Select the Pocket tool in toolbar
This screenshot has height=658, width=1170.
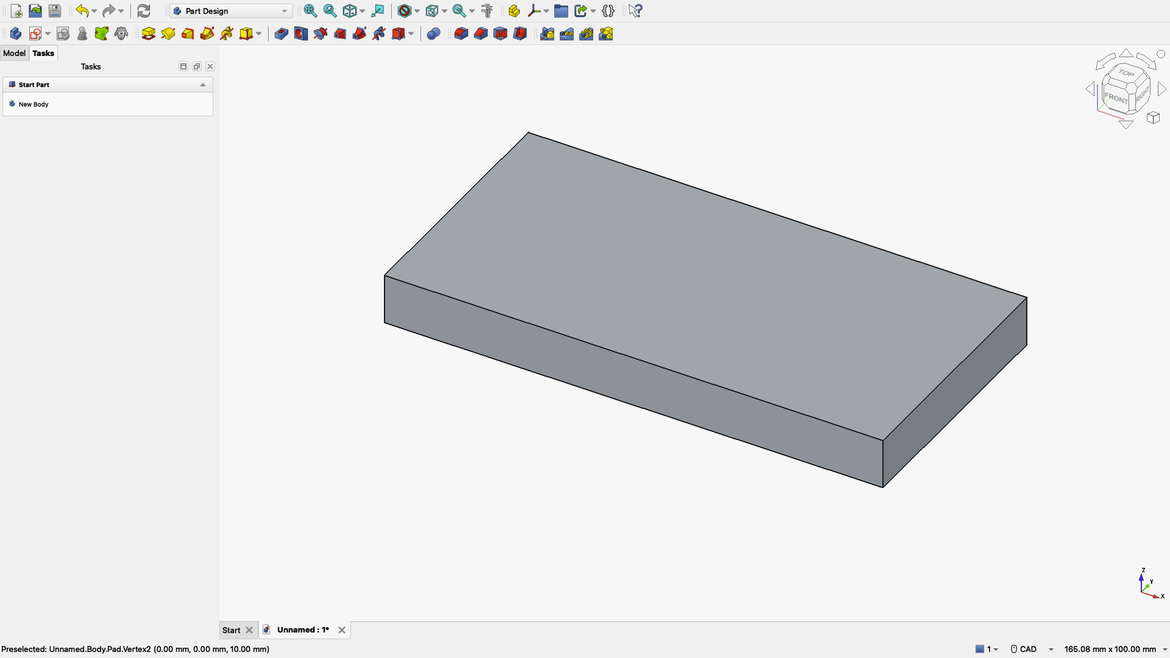pyautogui.click(x=281, y=34)
